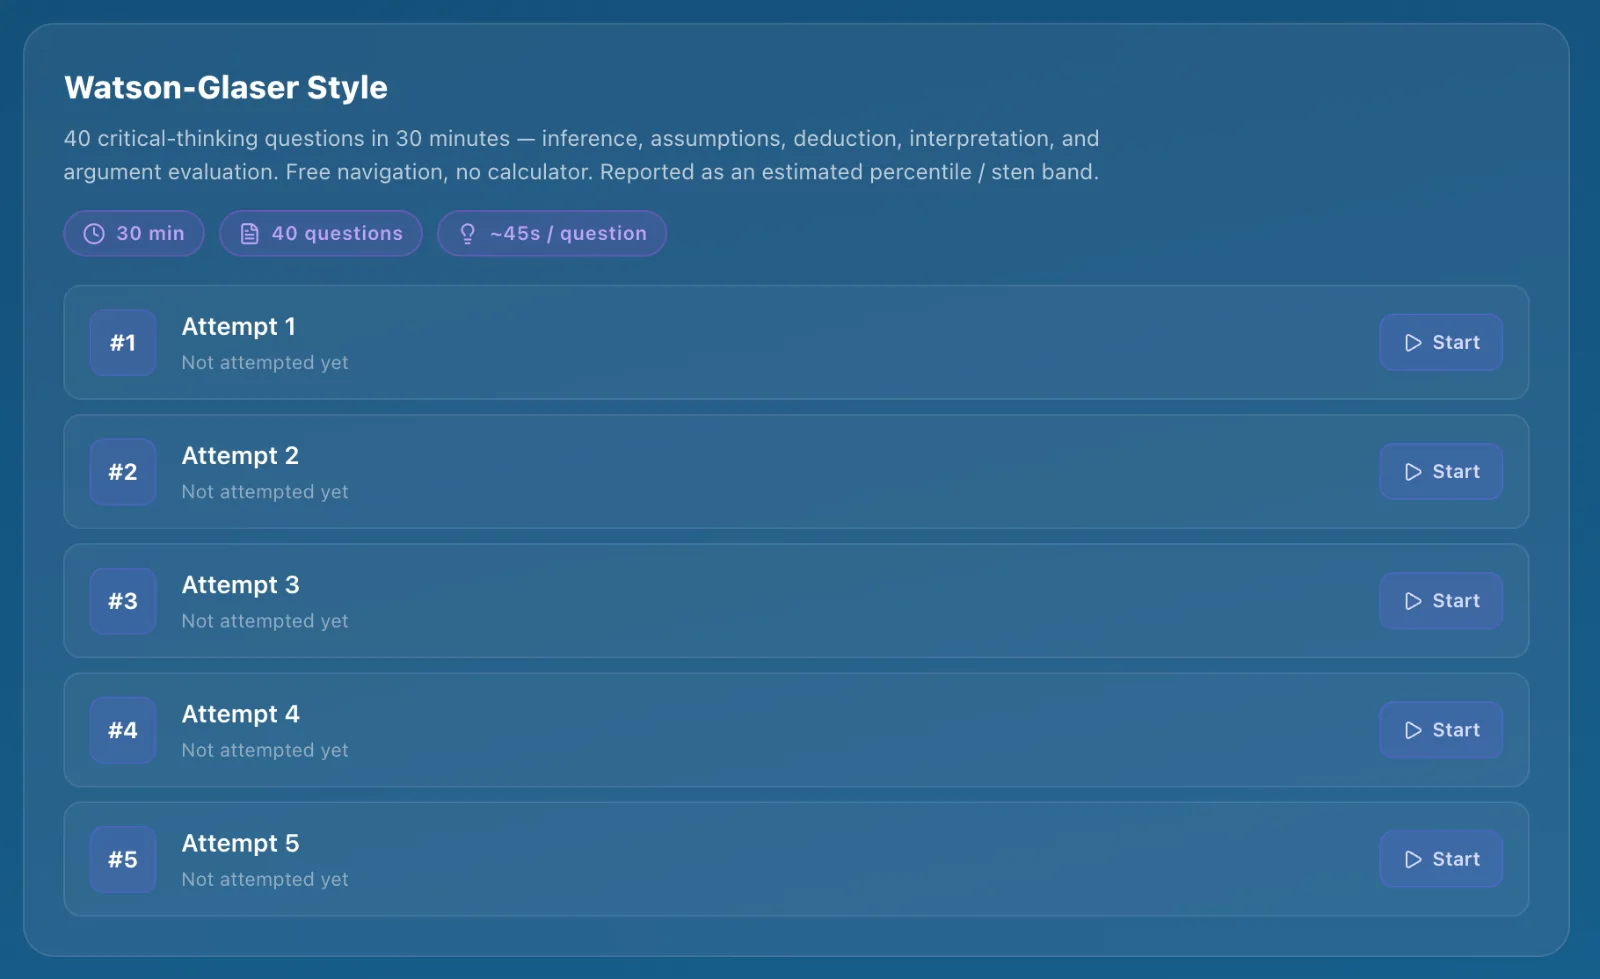Image resolution: width=1600 pixels, height=979 pixels.
Task: Click the #2 number badge
Action: [123, 472]
